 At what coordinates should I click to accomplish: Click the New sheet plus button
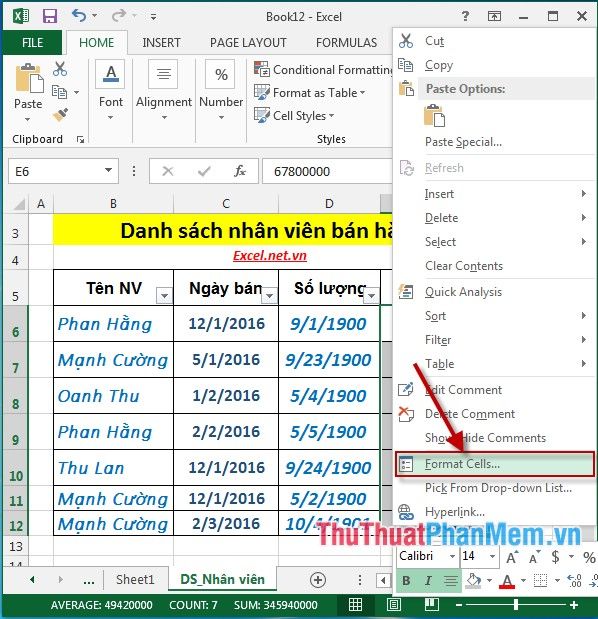click(318, 580)
